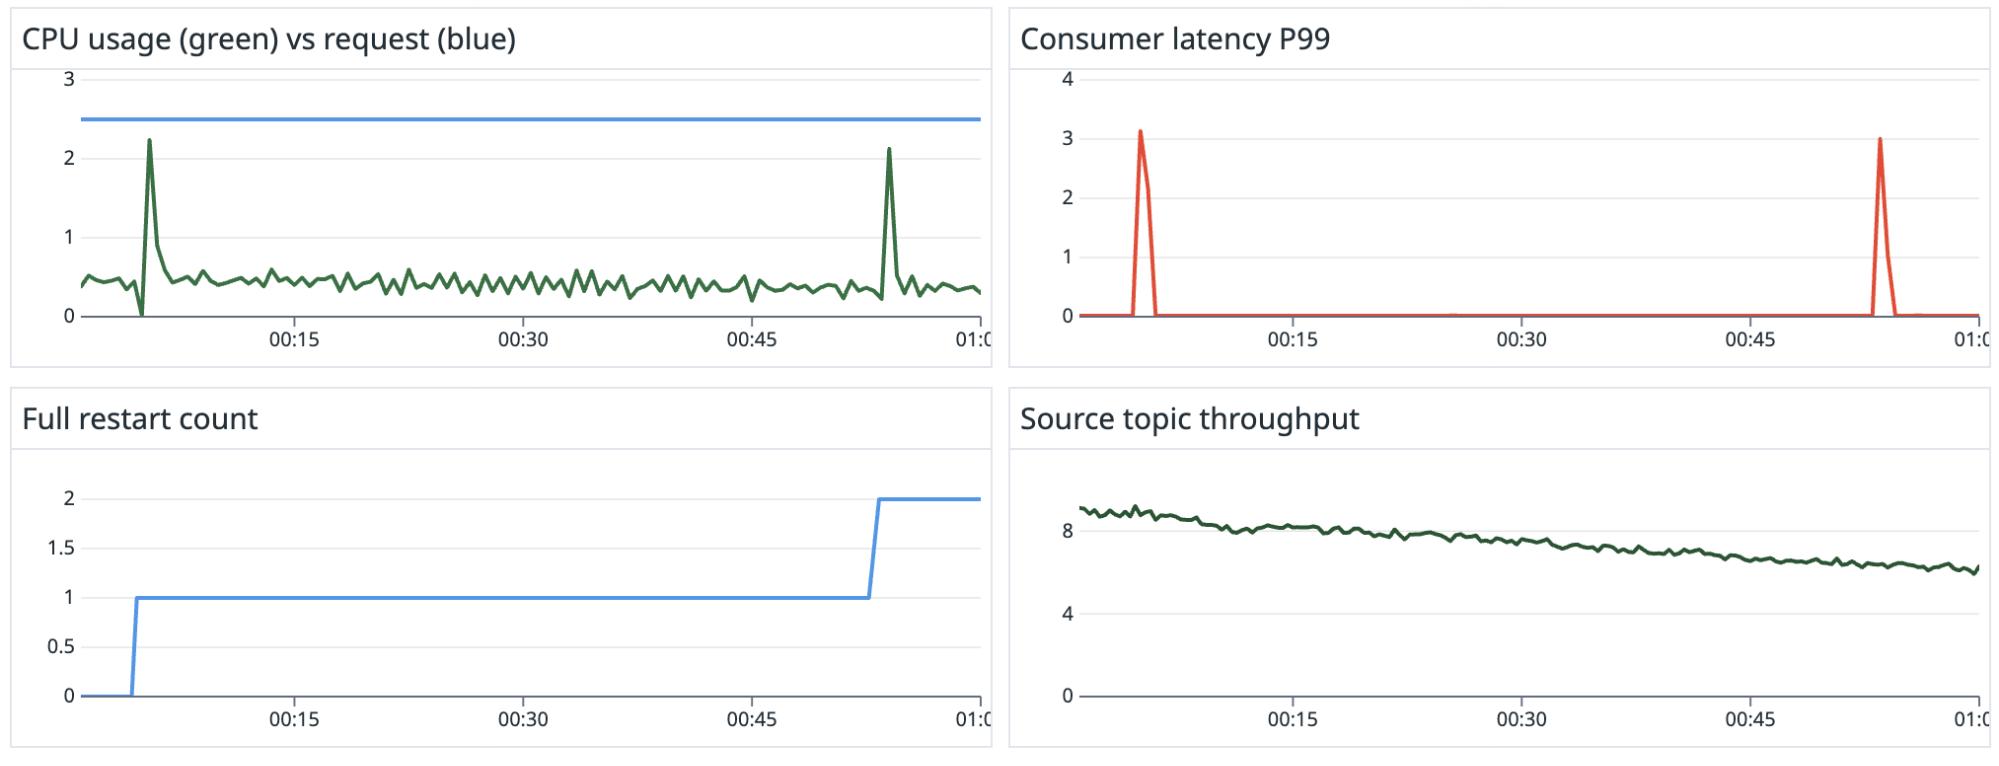This screenshot has width=1999, height=766.
Task: Click 00:30 time label in throughput chart
Action: pyautogui.click(x=1521, y=720)
